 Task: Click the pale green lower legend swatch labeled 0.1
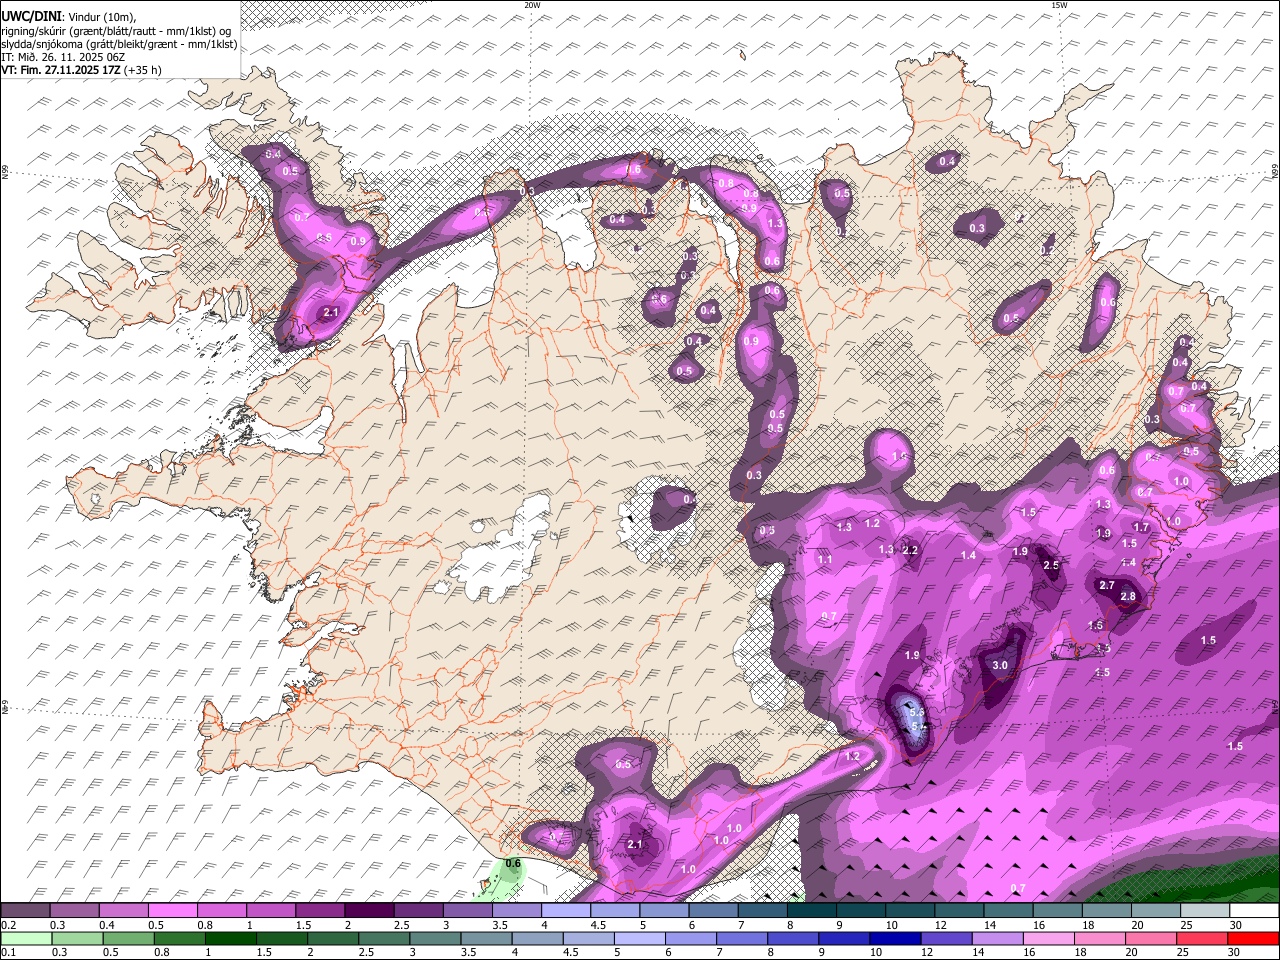coord(26,939)
